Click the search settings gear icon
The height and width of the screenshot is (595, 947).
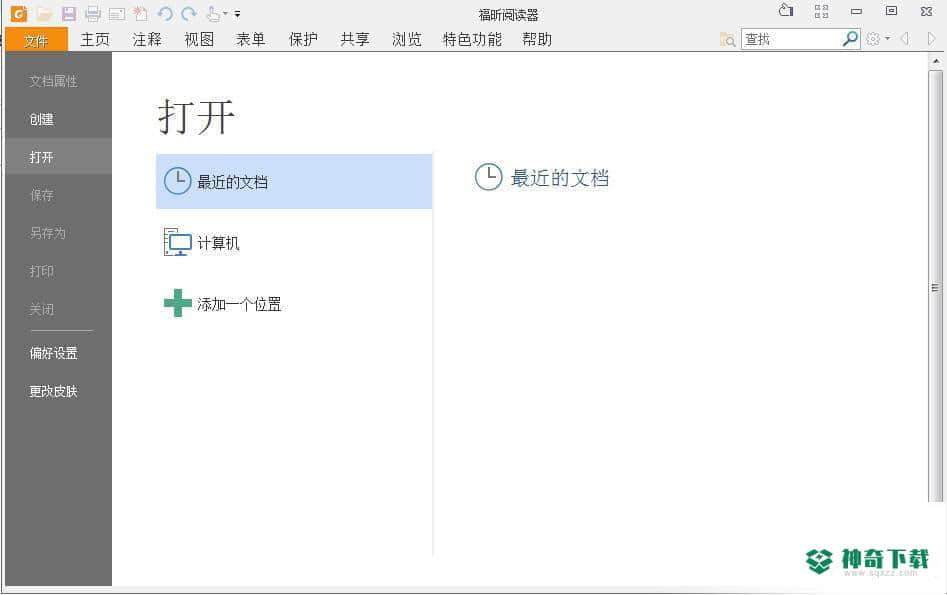tap(873, 39)
